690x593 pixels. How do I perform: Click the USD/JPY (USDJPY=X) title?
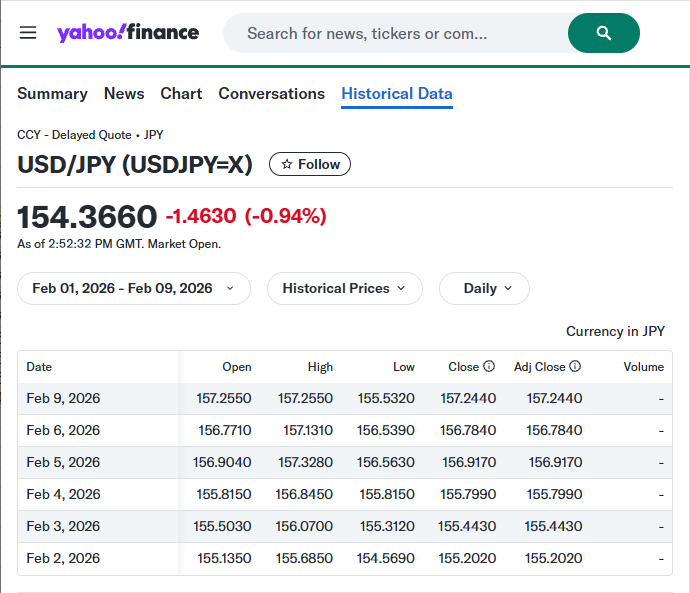pos(135,165)
